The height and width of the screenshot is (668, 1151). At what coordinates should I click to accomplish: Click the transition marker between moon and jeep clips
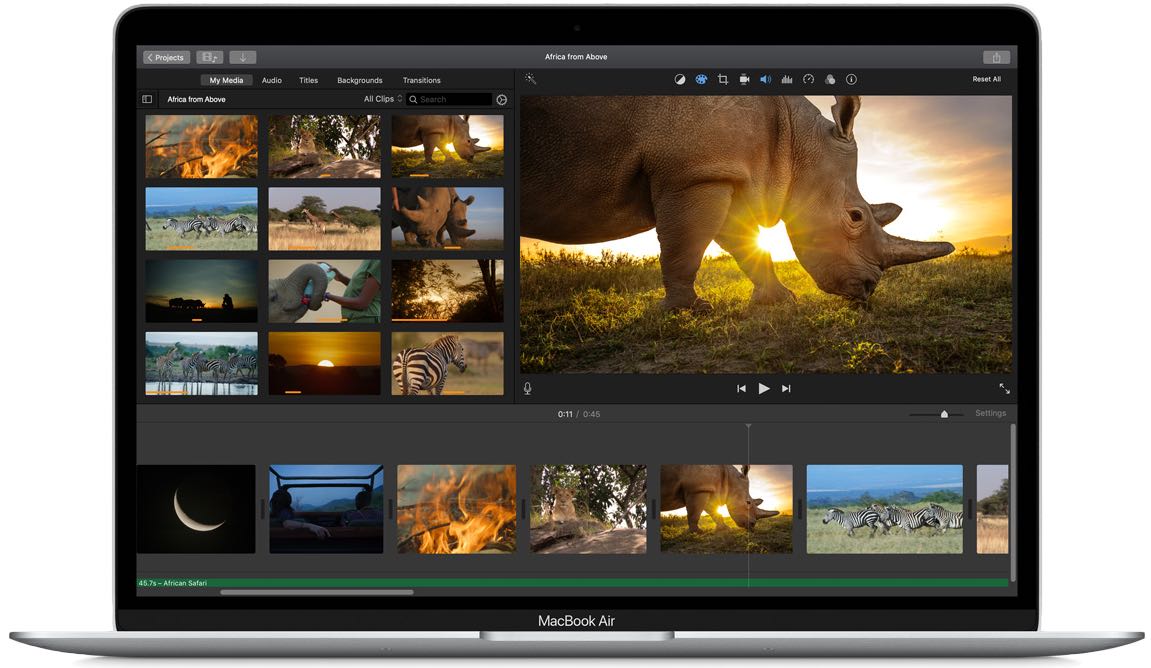click(263, 509)
